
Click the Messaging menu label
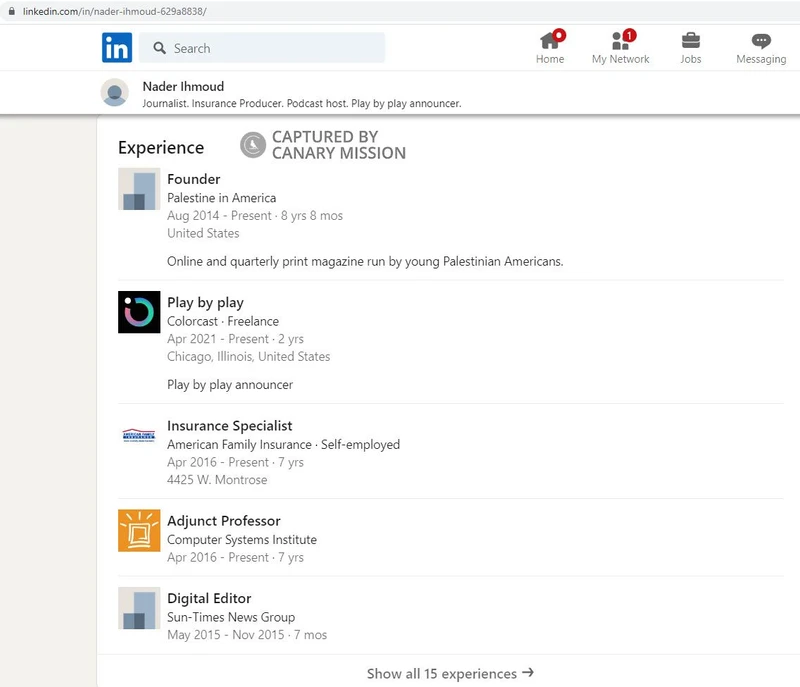(x=761, y=59)
